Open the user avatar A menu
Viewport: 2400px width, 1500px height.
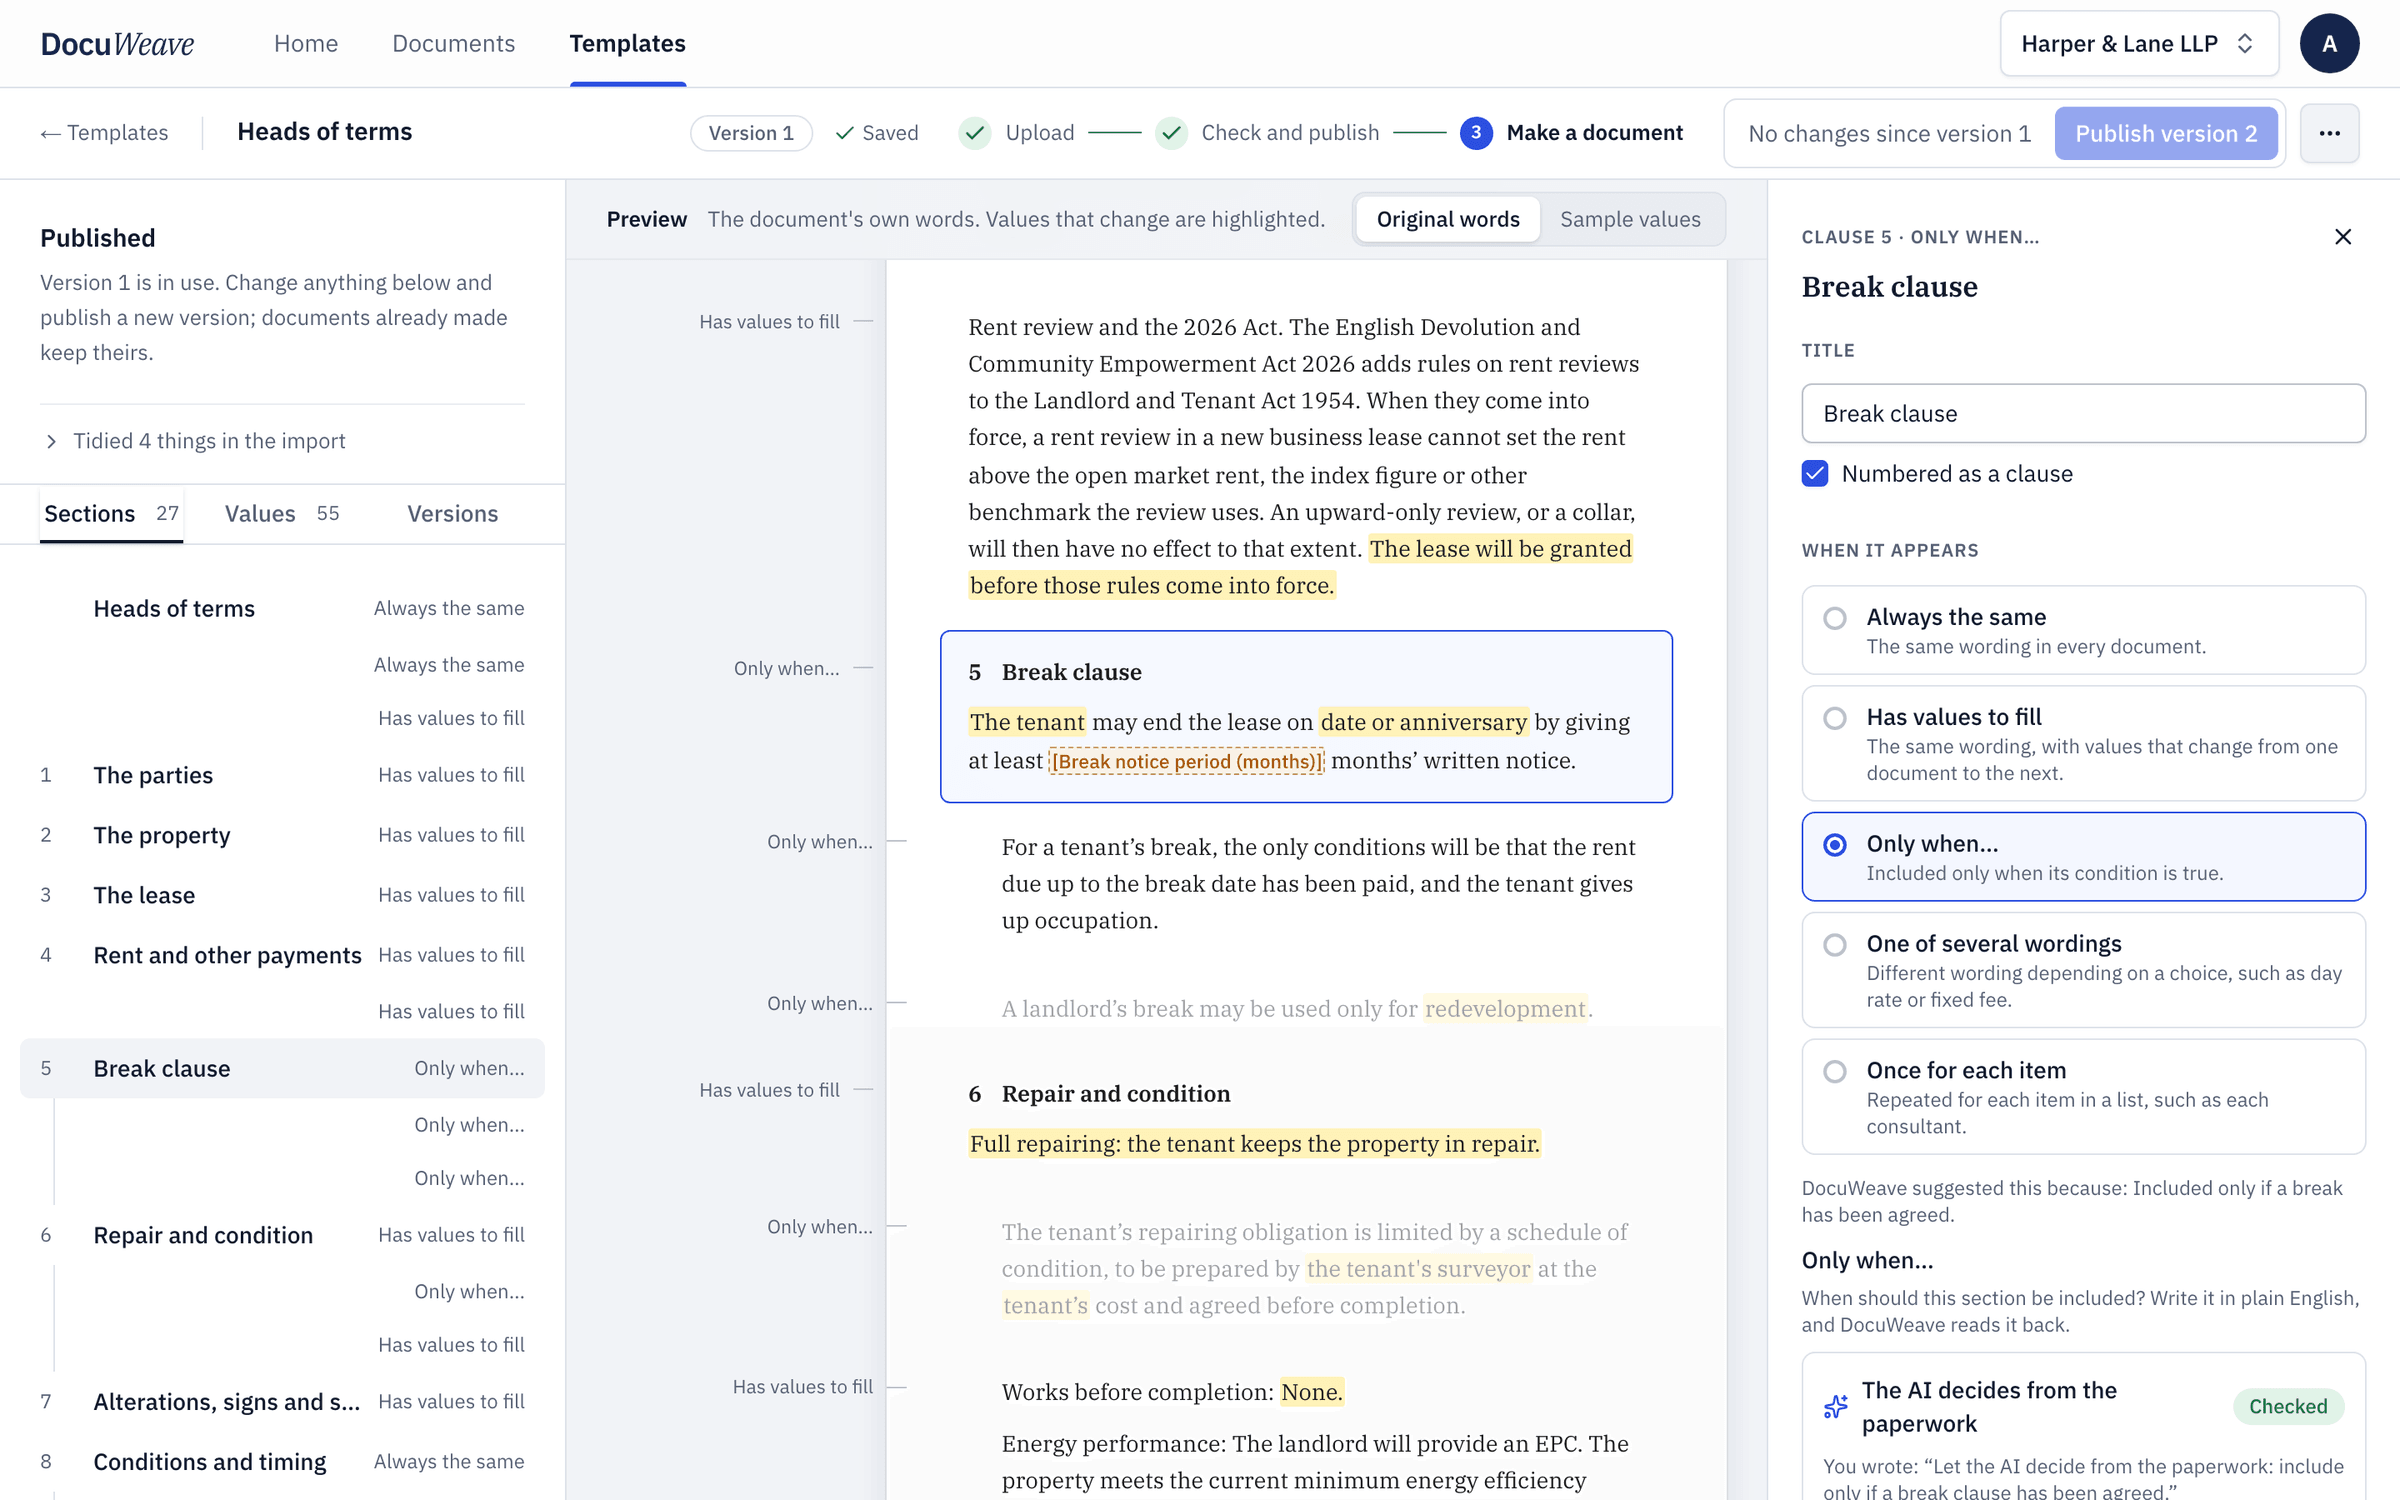coord(2329,44)
